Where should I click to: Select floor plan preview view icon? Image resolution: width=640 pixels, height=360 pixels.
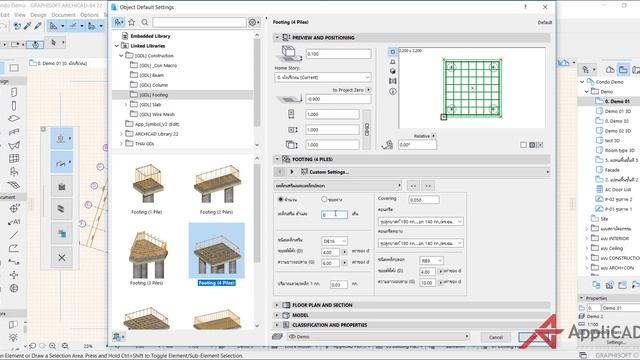tap(392, 52)
